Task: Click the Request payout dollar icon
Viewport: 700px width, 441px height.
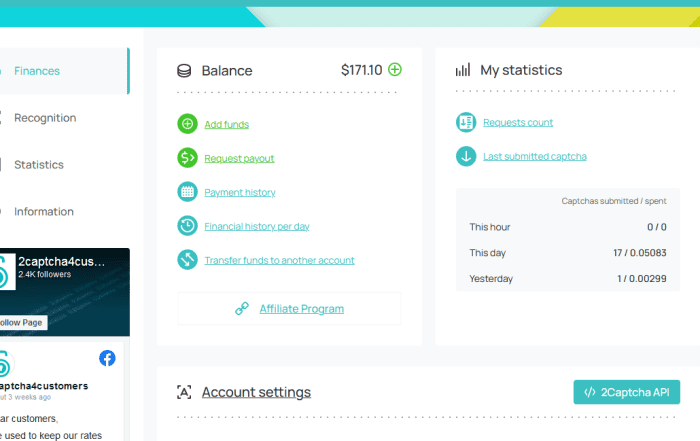Action: coord(187,158)
